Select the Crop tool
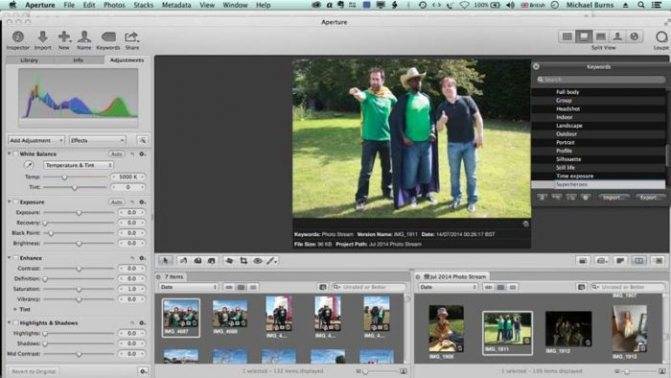This screenshot has width=671, height=378. [x=243, y=261]
